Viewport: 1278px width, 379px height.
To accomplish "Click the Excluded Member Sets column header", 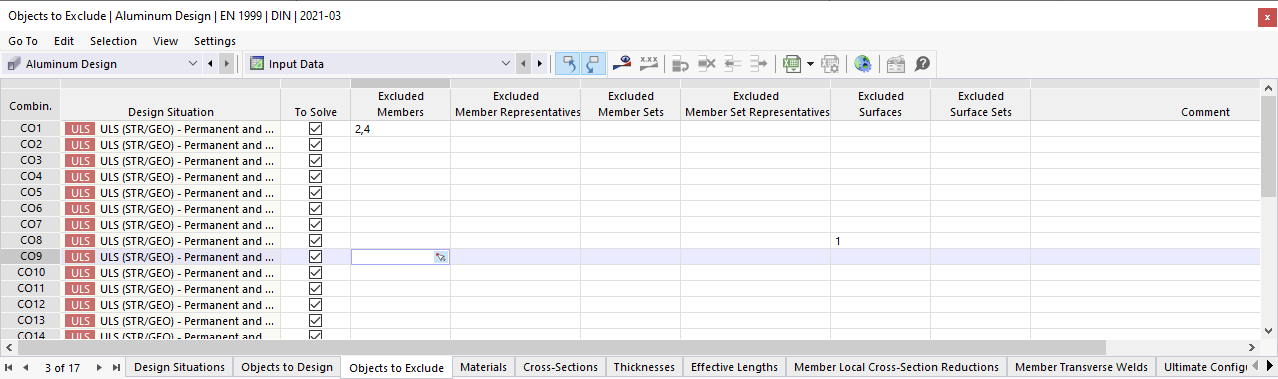I will 630,104.
